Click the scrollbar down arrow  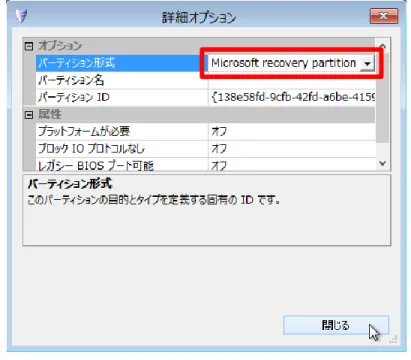pyautogui.click(x=383, y=164)
